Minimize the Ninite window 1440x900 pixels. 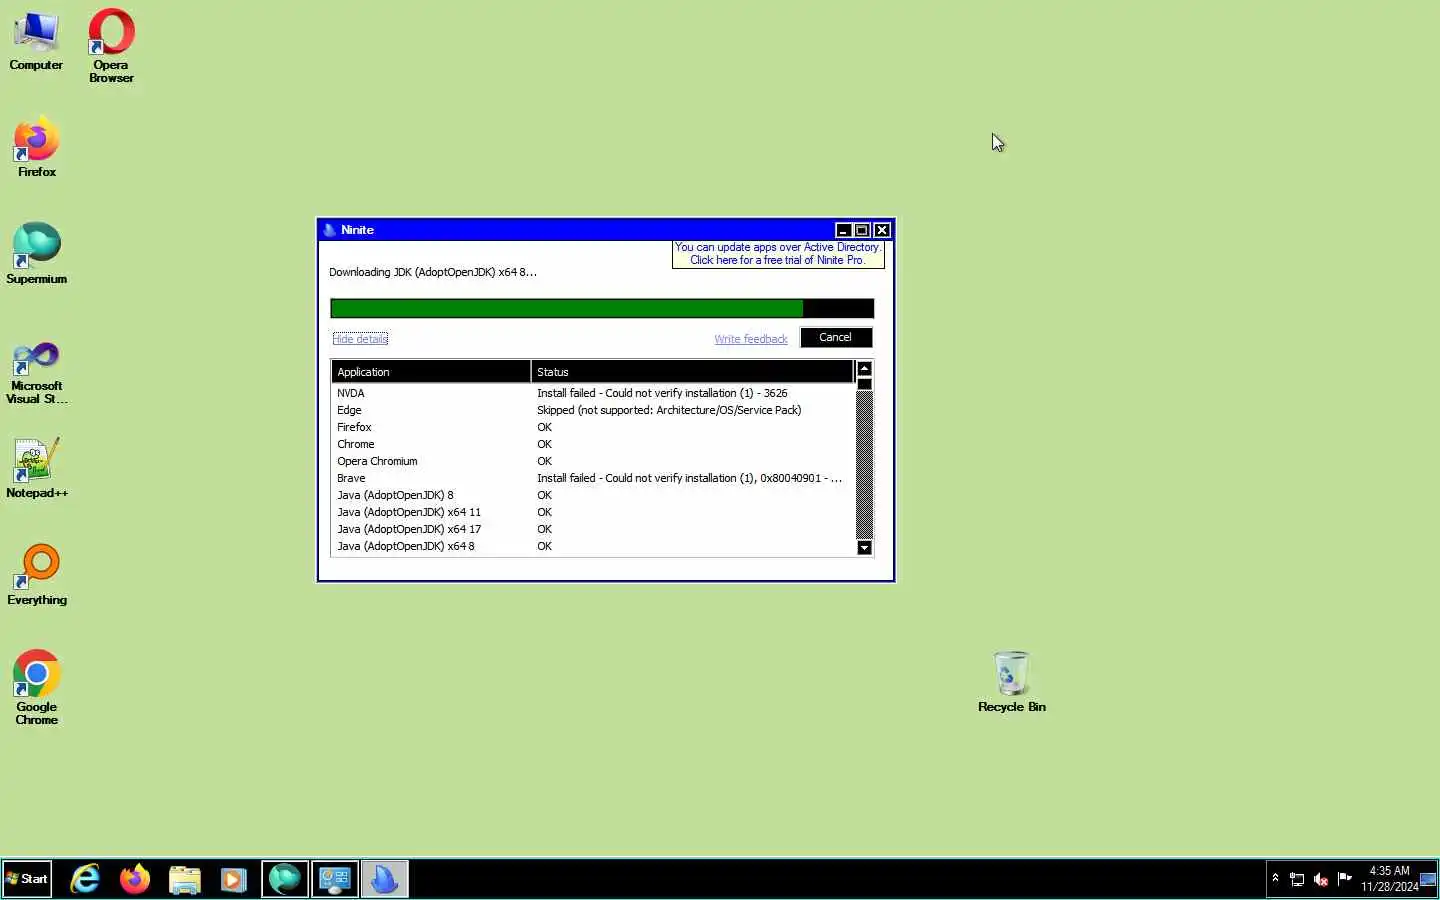(x=843, y=230)
